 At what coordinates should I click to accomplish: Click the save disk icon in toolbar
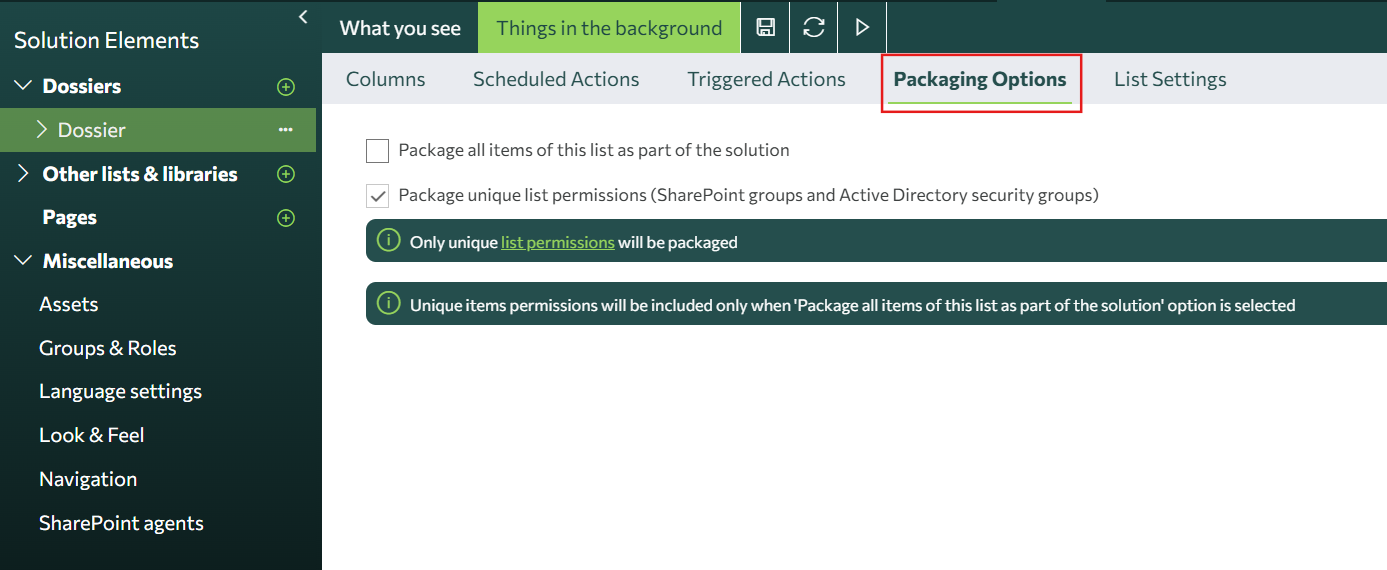click(x=765, y=28)
